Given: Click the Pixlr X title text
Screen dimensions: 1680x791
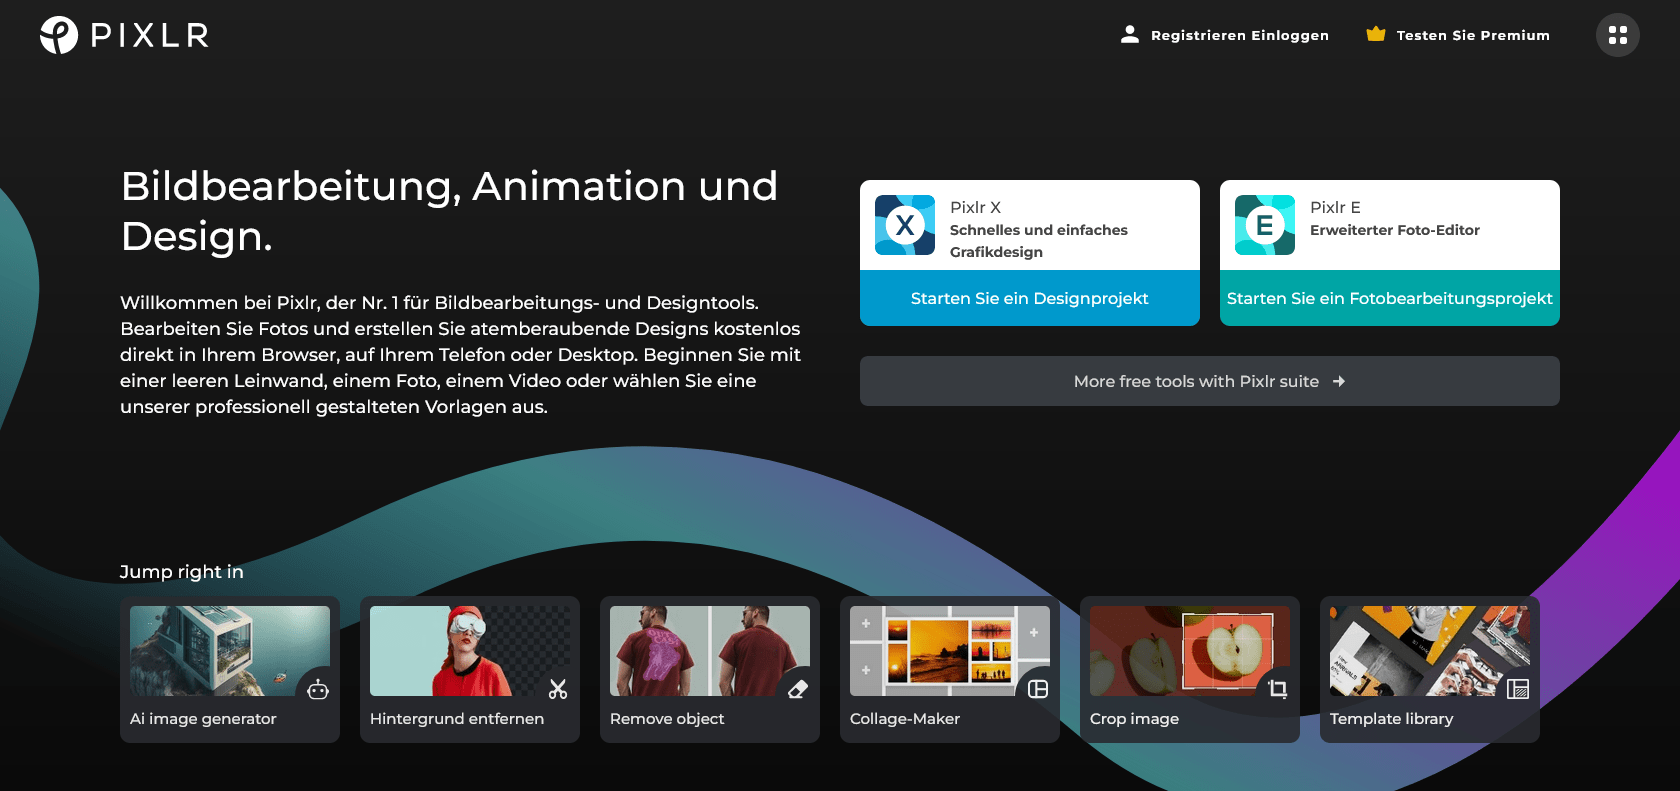Looking at the screenshot, I should (975, 207).
